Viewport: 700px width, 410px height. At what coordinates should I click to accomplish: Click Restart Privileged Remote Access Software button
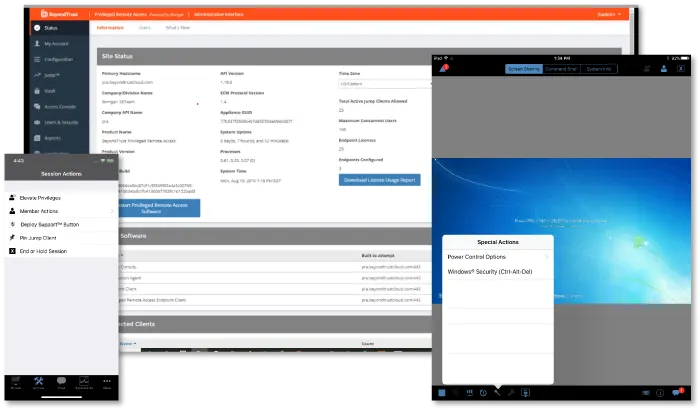(x=159, y=208)
